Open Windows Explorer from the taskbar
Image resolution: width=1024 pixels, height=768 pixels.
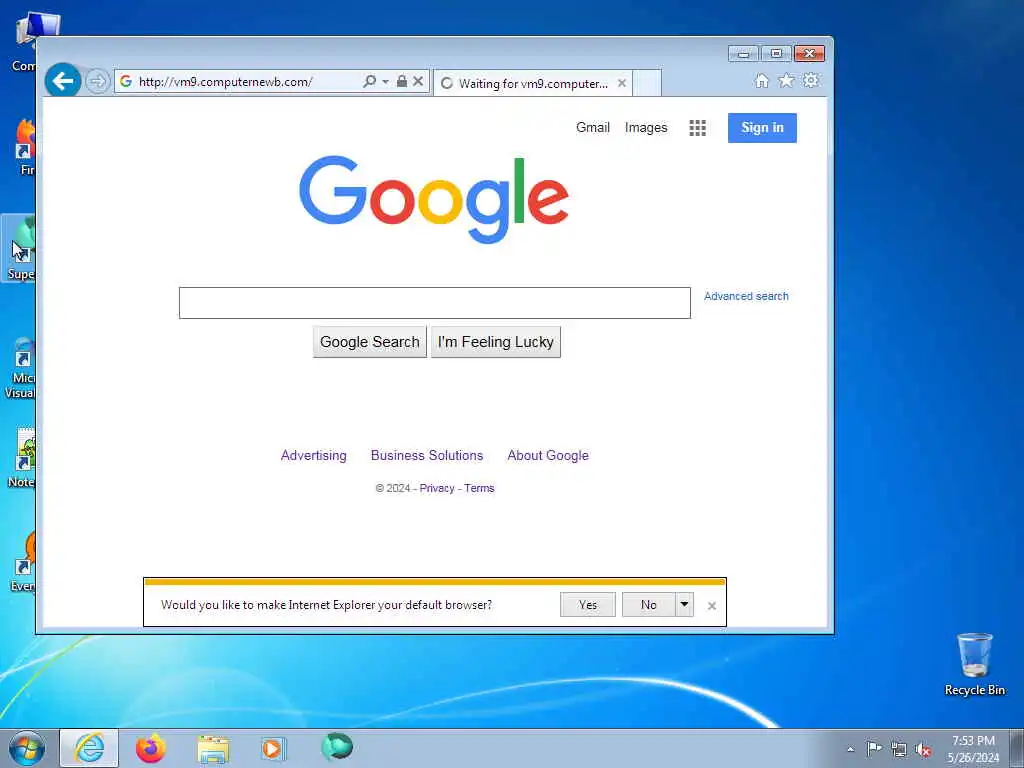[213, 749]
